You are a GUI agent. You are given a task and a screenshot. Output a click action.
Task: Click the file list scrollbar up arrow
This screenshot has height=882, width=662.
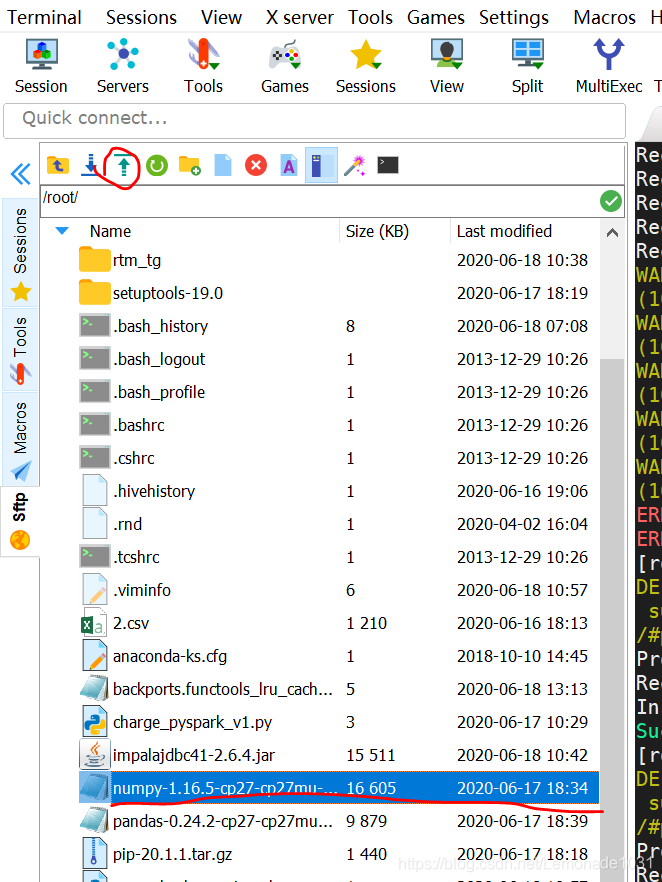pos(613,232)
